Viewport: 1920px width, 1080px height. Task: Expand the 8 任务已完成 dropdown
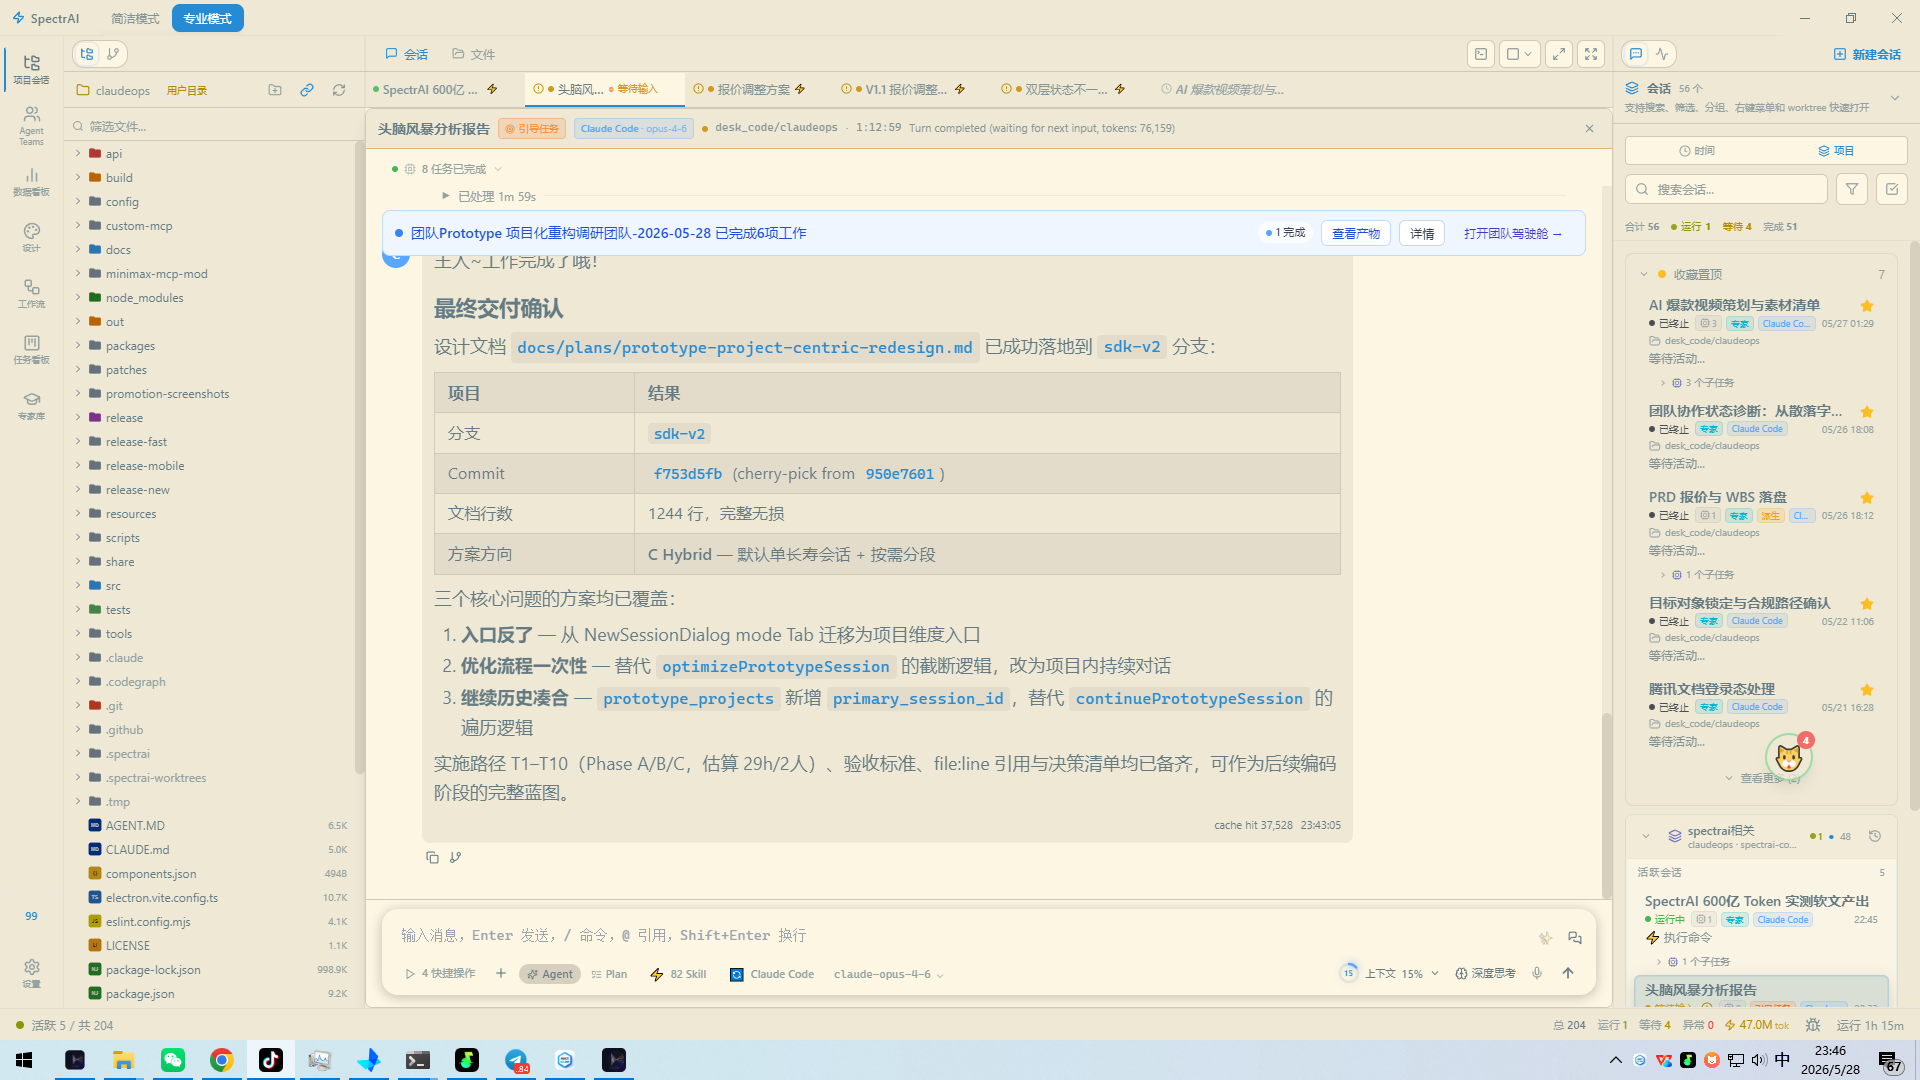pos(454,169)
